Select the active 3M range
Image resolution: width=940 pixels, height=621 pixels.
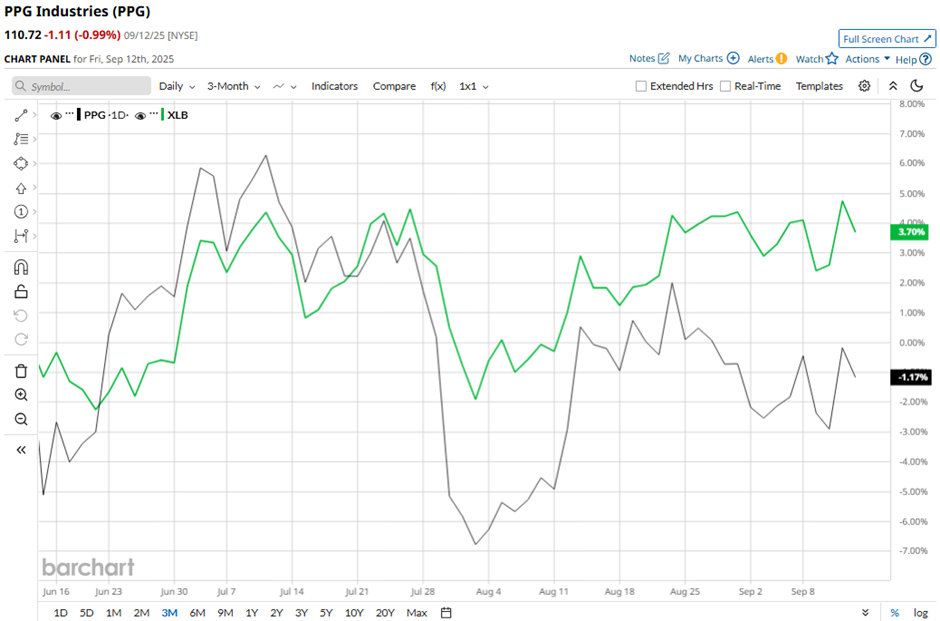click(170, 613)
